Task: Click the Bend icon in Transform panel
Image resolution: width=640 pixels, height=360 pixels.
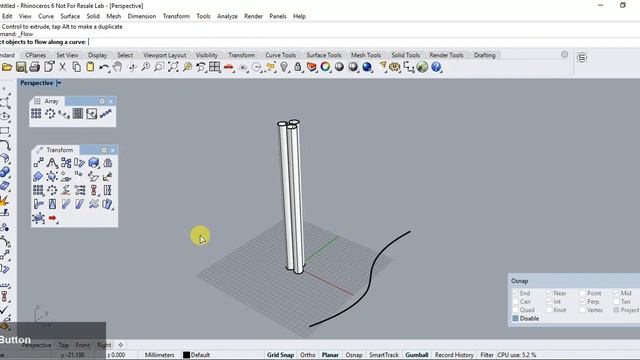Action: click(38, 204)
